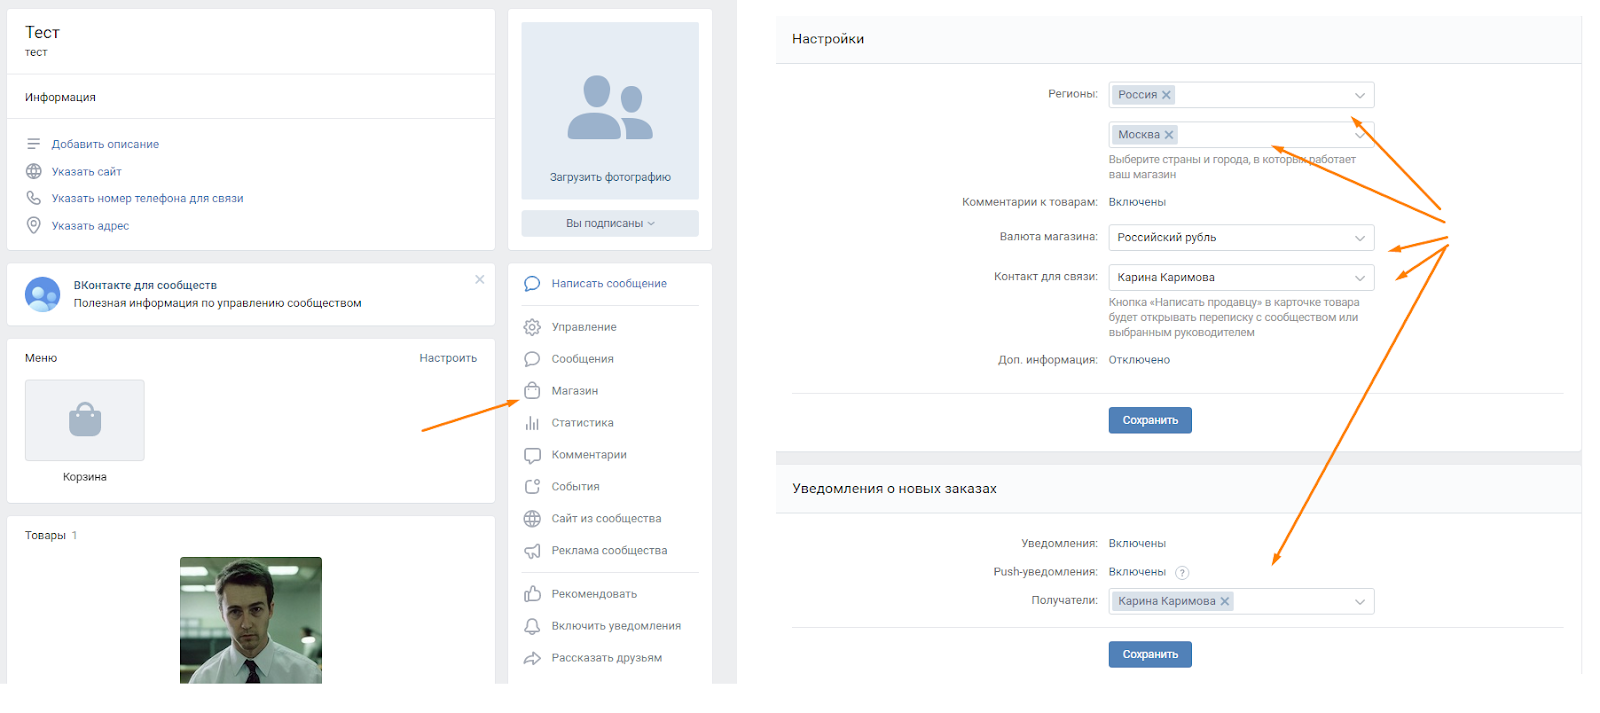The image size is (1600, 713).
Task: Click the globe icon for 'Сайт из сообщества'
Action: click(x=532, y=519)
